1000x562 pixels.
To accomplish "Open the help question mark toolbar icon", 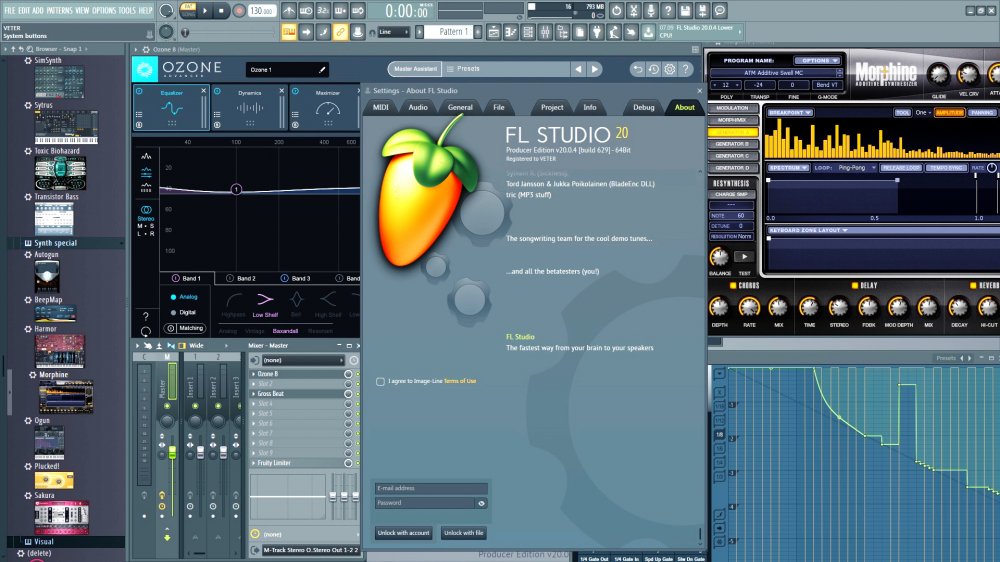I will pos(668,11).
